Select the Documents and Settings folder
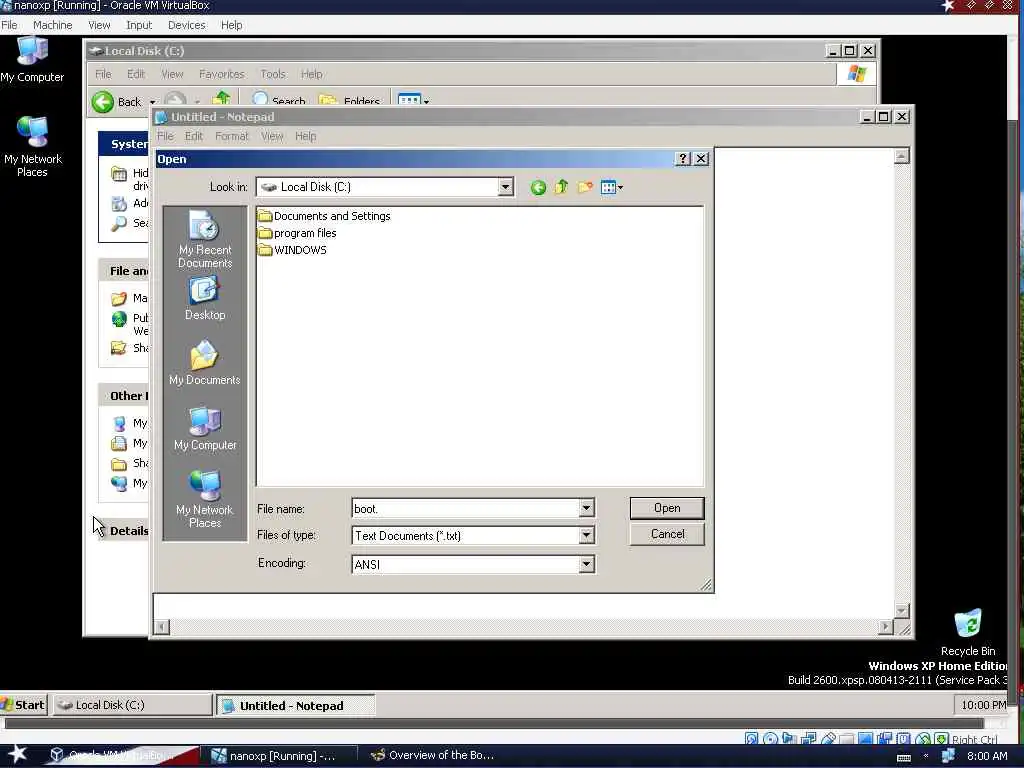Screen dimensions: 1024x768 (325, 216)
